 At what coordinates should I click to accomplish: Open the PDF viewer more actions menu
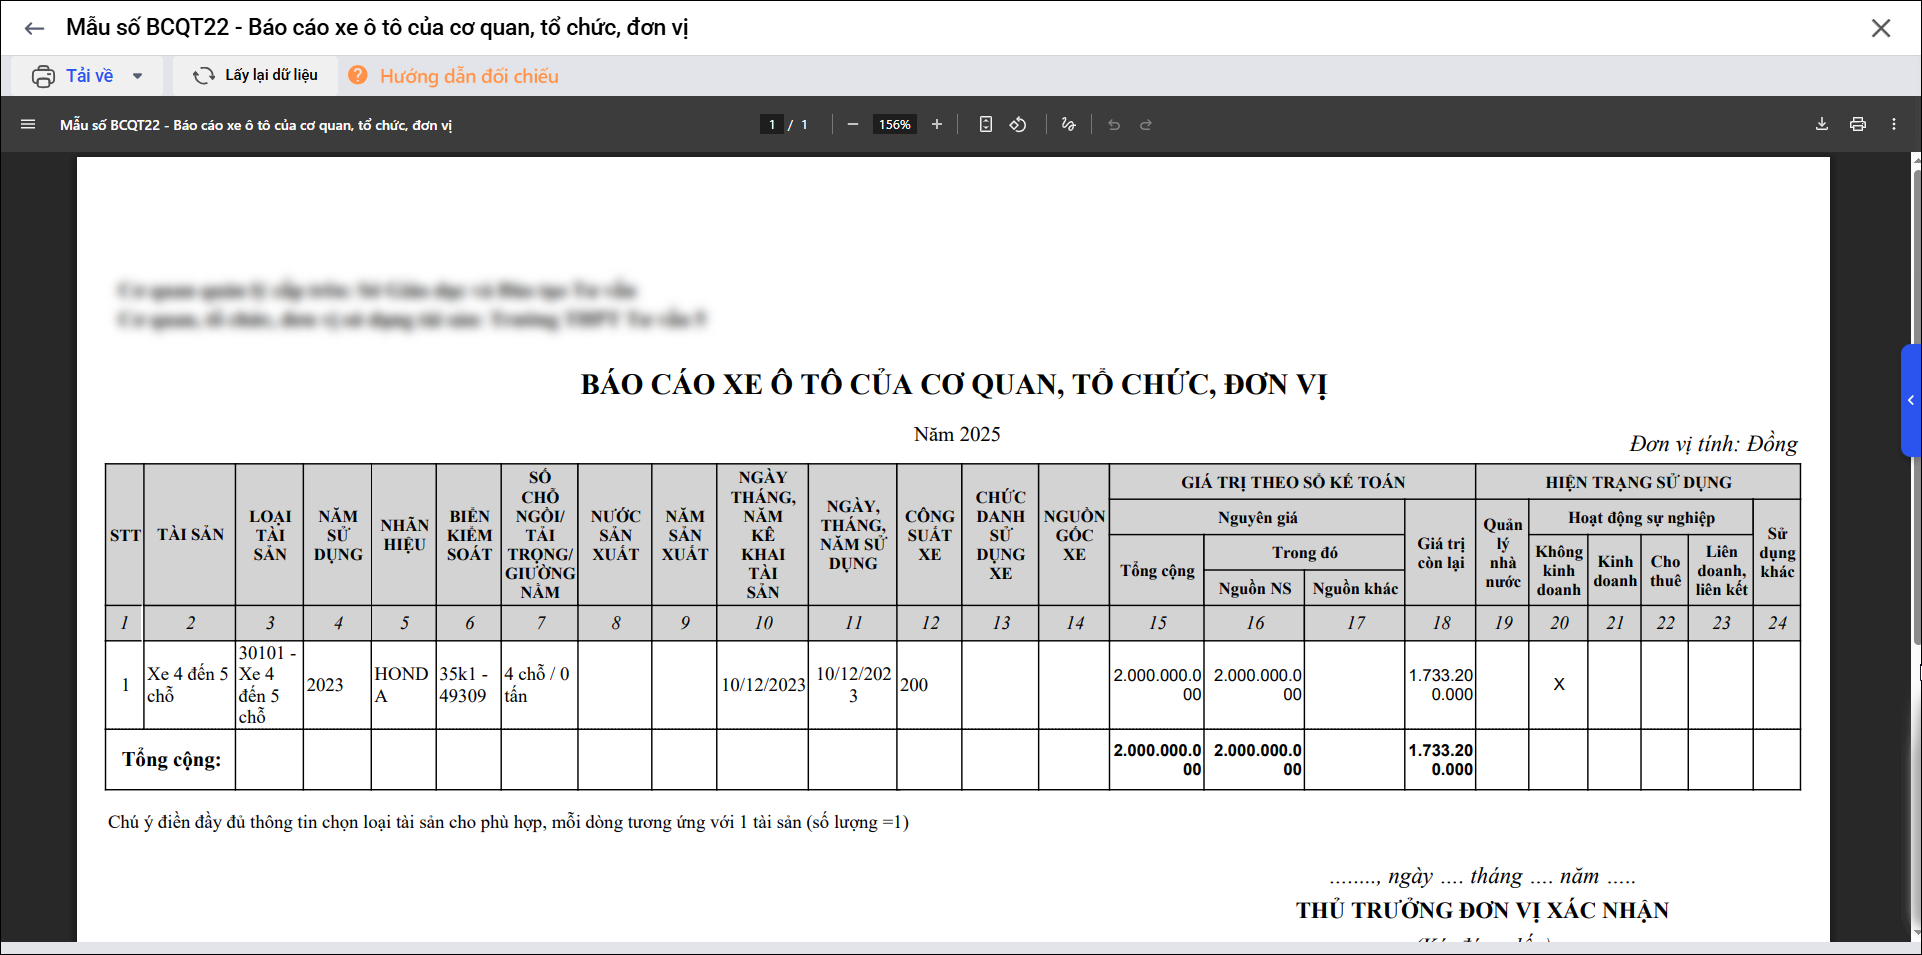(x=1893, y=125)
